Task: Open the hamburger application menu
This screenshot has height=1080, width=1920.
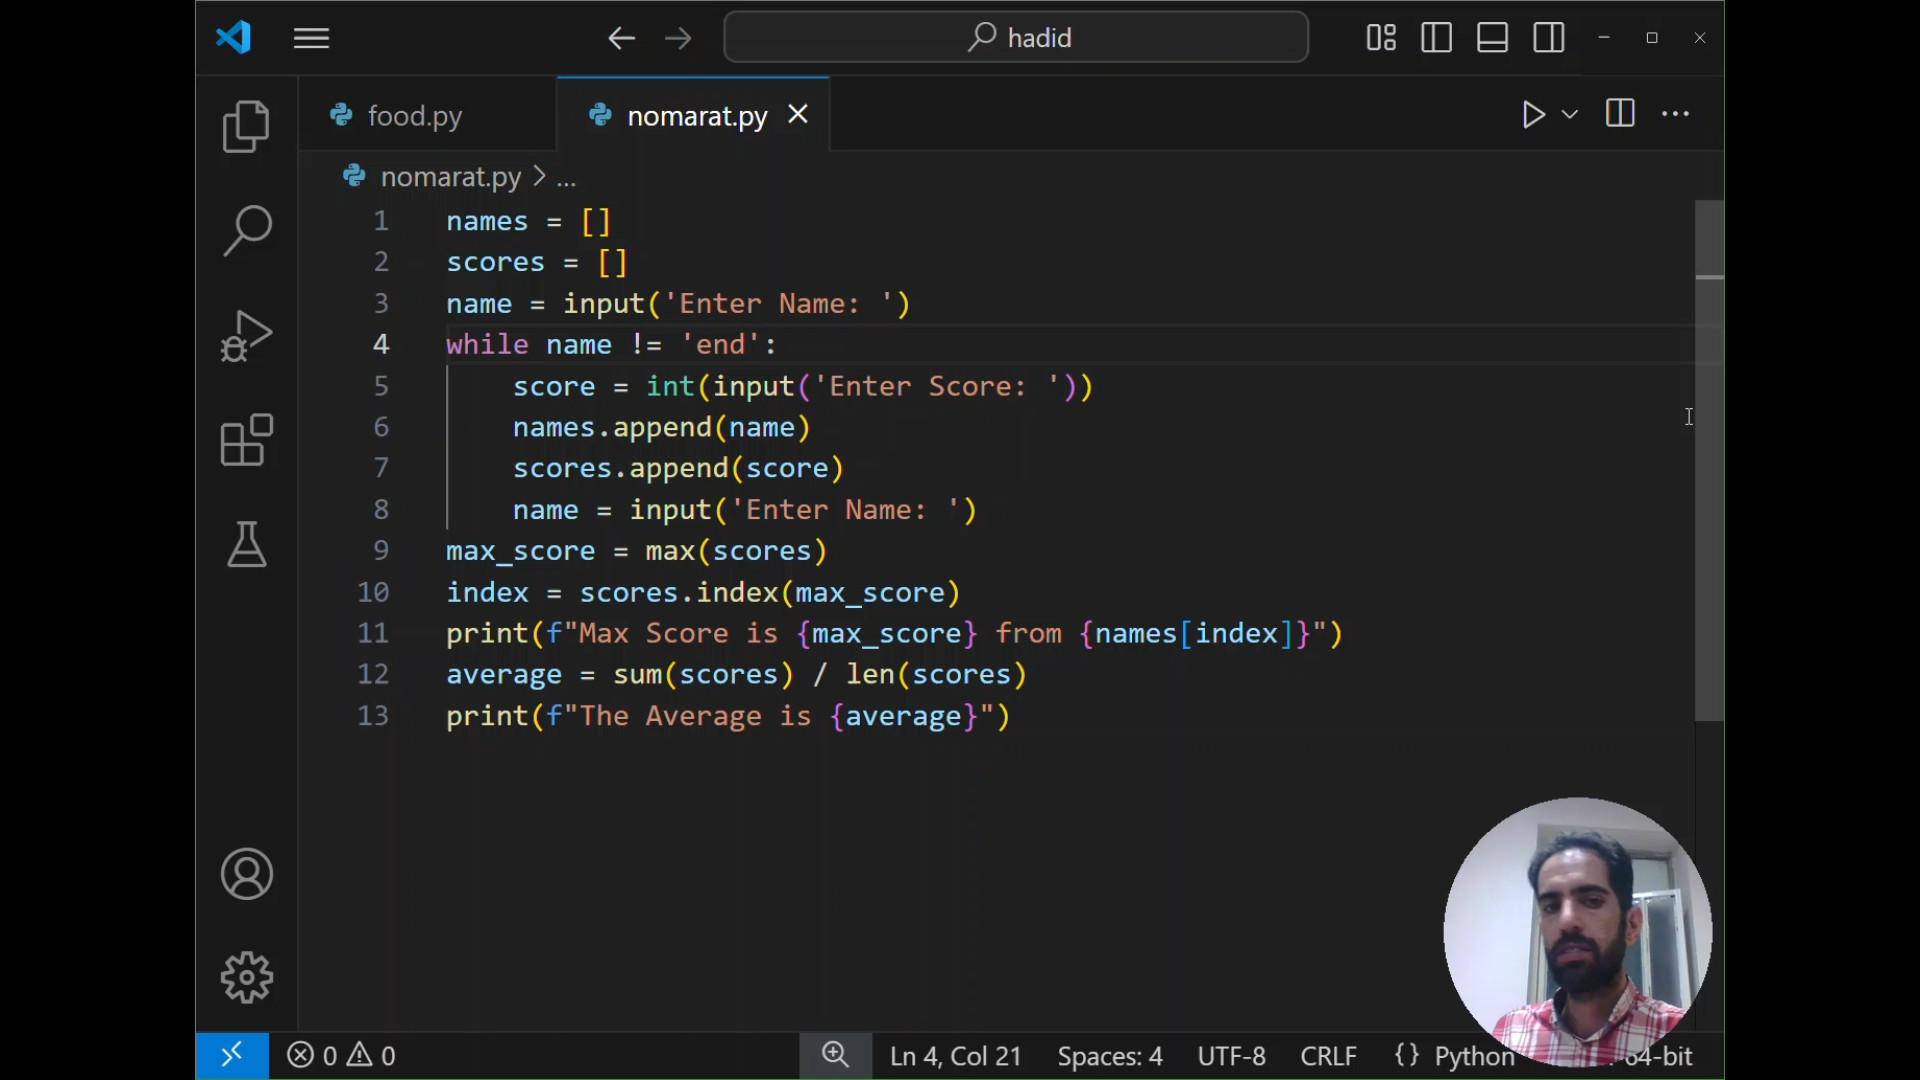Action: pyautogui.click(x=311, y=38)
